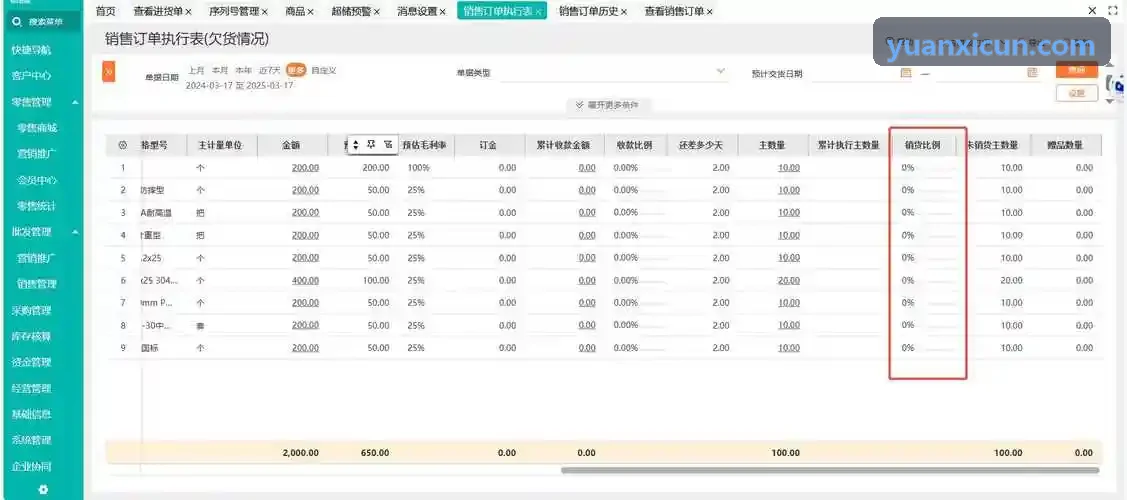Click the orange collapse filter icon

(x=109, y=72)
